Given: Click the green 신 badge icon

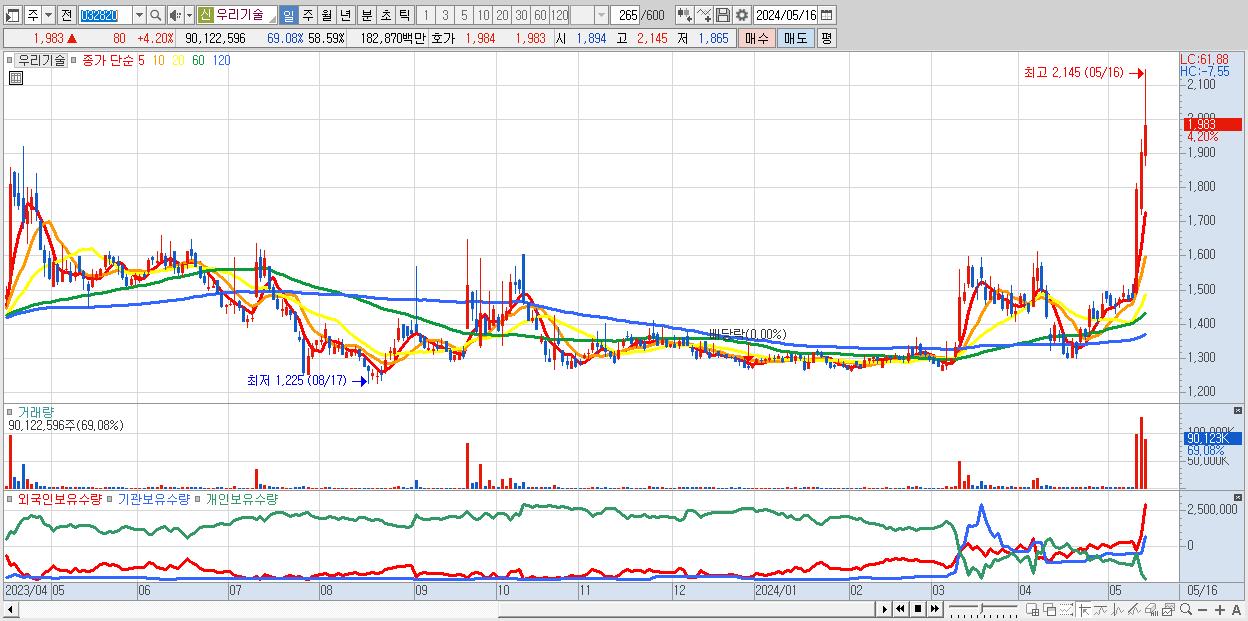Looking at the screenshot, I should [205, 15].
